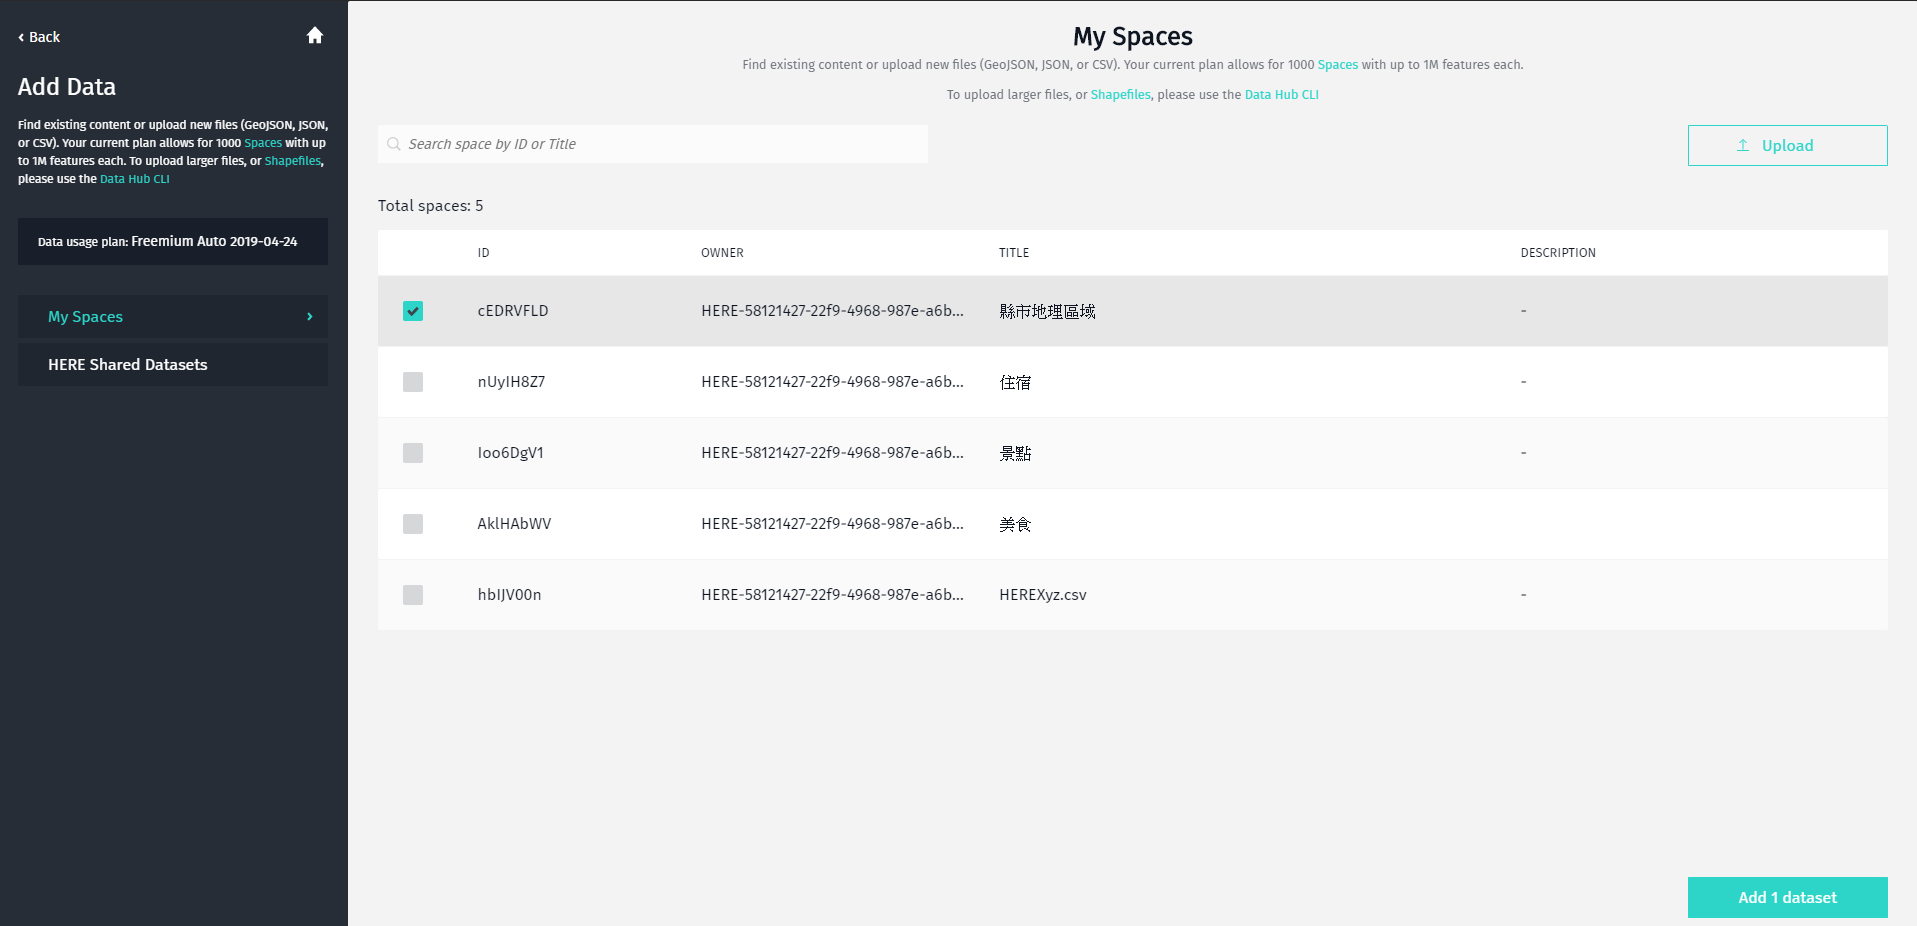Click the TITLE column header
The image size is (1917, 926).
pyautogui.click(x=1014, y=253)
